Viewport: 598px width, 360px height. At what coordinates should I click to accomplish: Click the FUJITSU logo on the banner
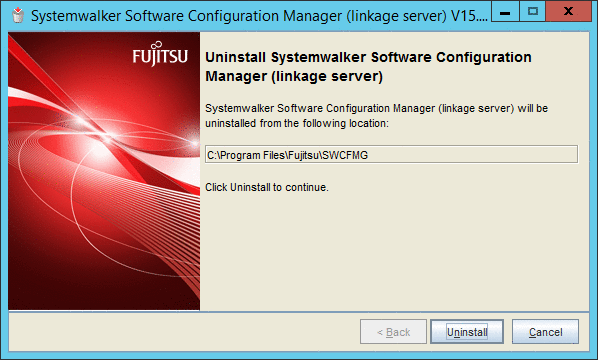coord(160,54)
